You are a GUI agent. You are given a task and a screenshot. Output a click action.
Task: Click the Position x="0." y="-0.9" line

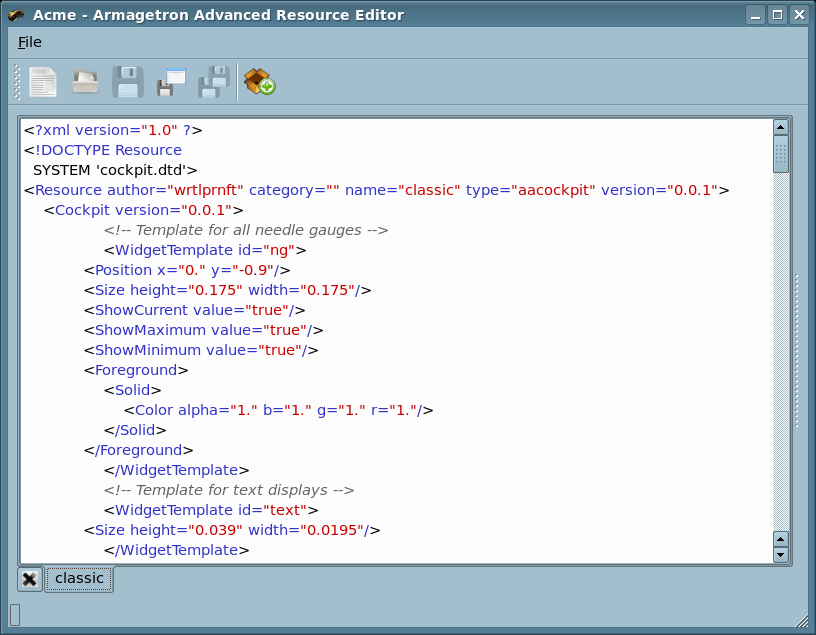(x=187, y=270)
